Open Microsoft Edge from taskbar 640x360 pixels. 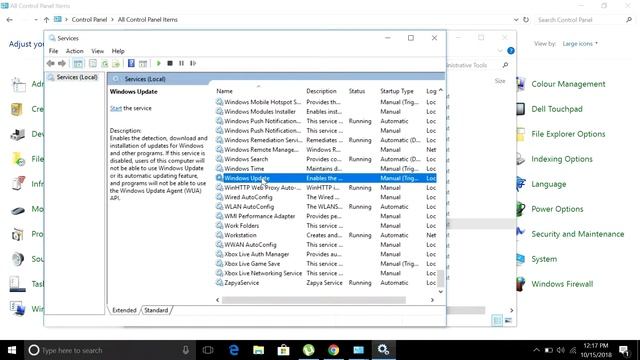click(234, 350)
